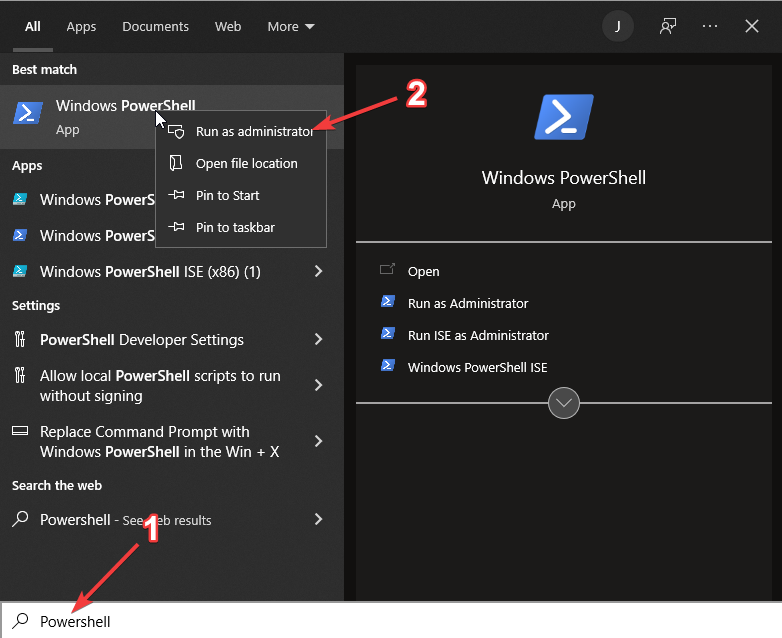Expand the More filter dropdown
This screenshot has width=782, height=638.
[x=291, y=26]
